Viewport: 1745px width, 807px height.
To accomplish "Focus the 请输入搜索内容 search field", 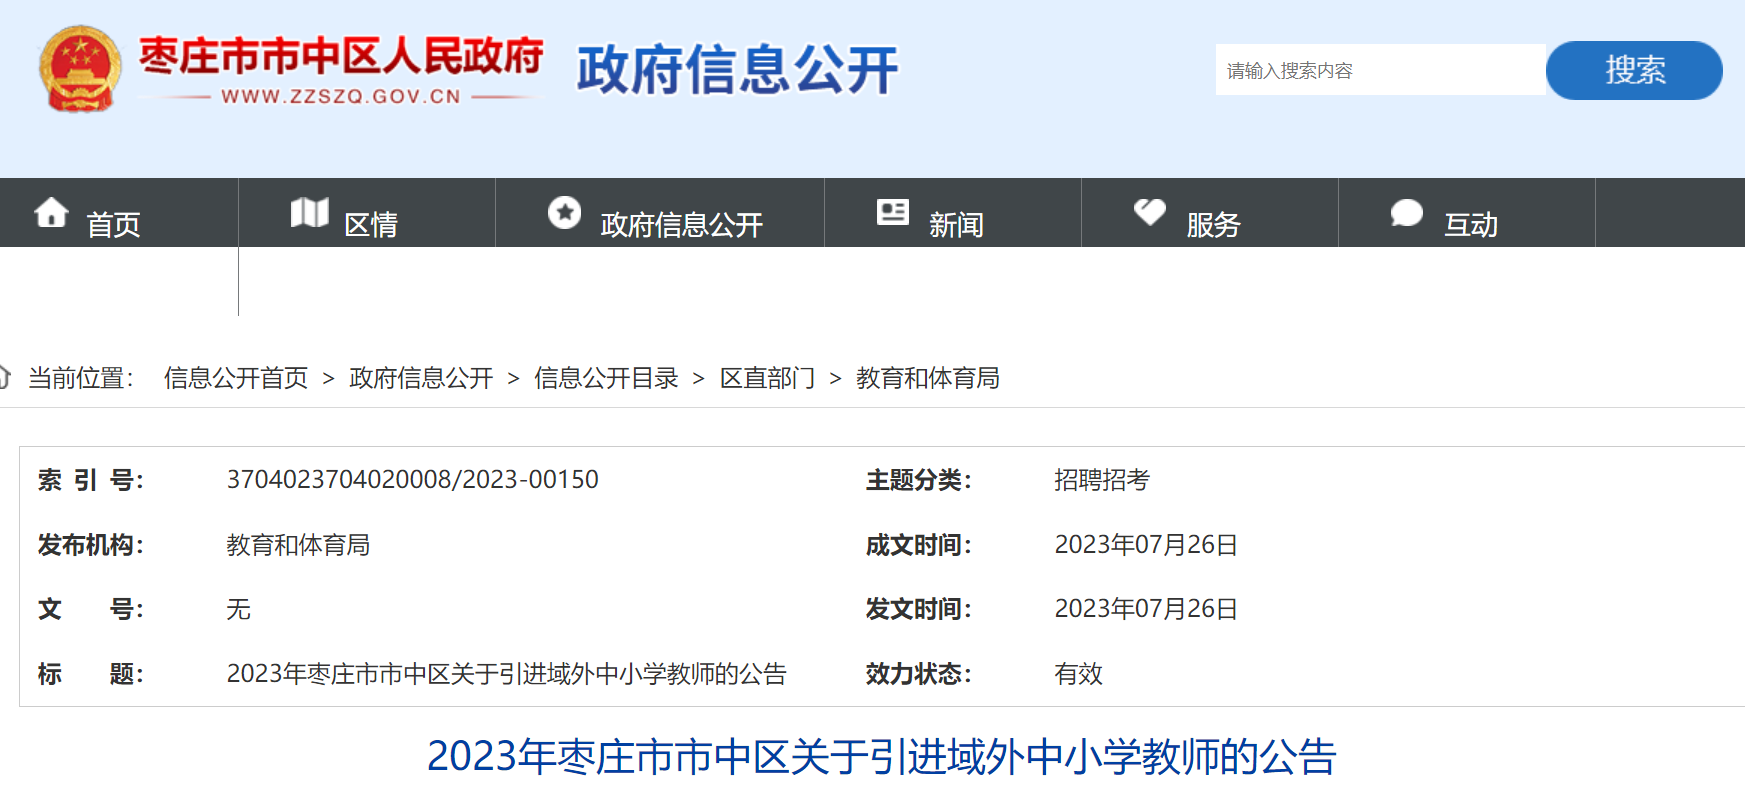I will click(x=1380, y=70).
